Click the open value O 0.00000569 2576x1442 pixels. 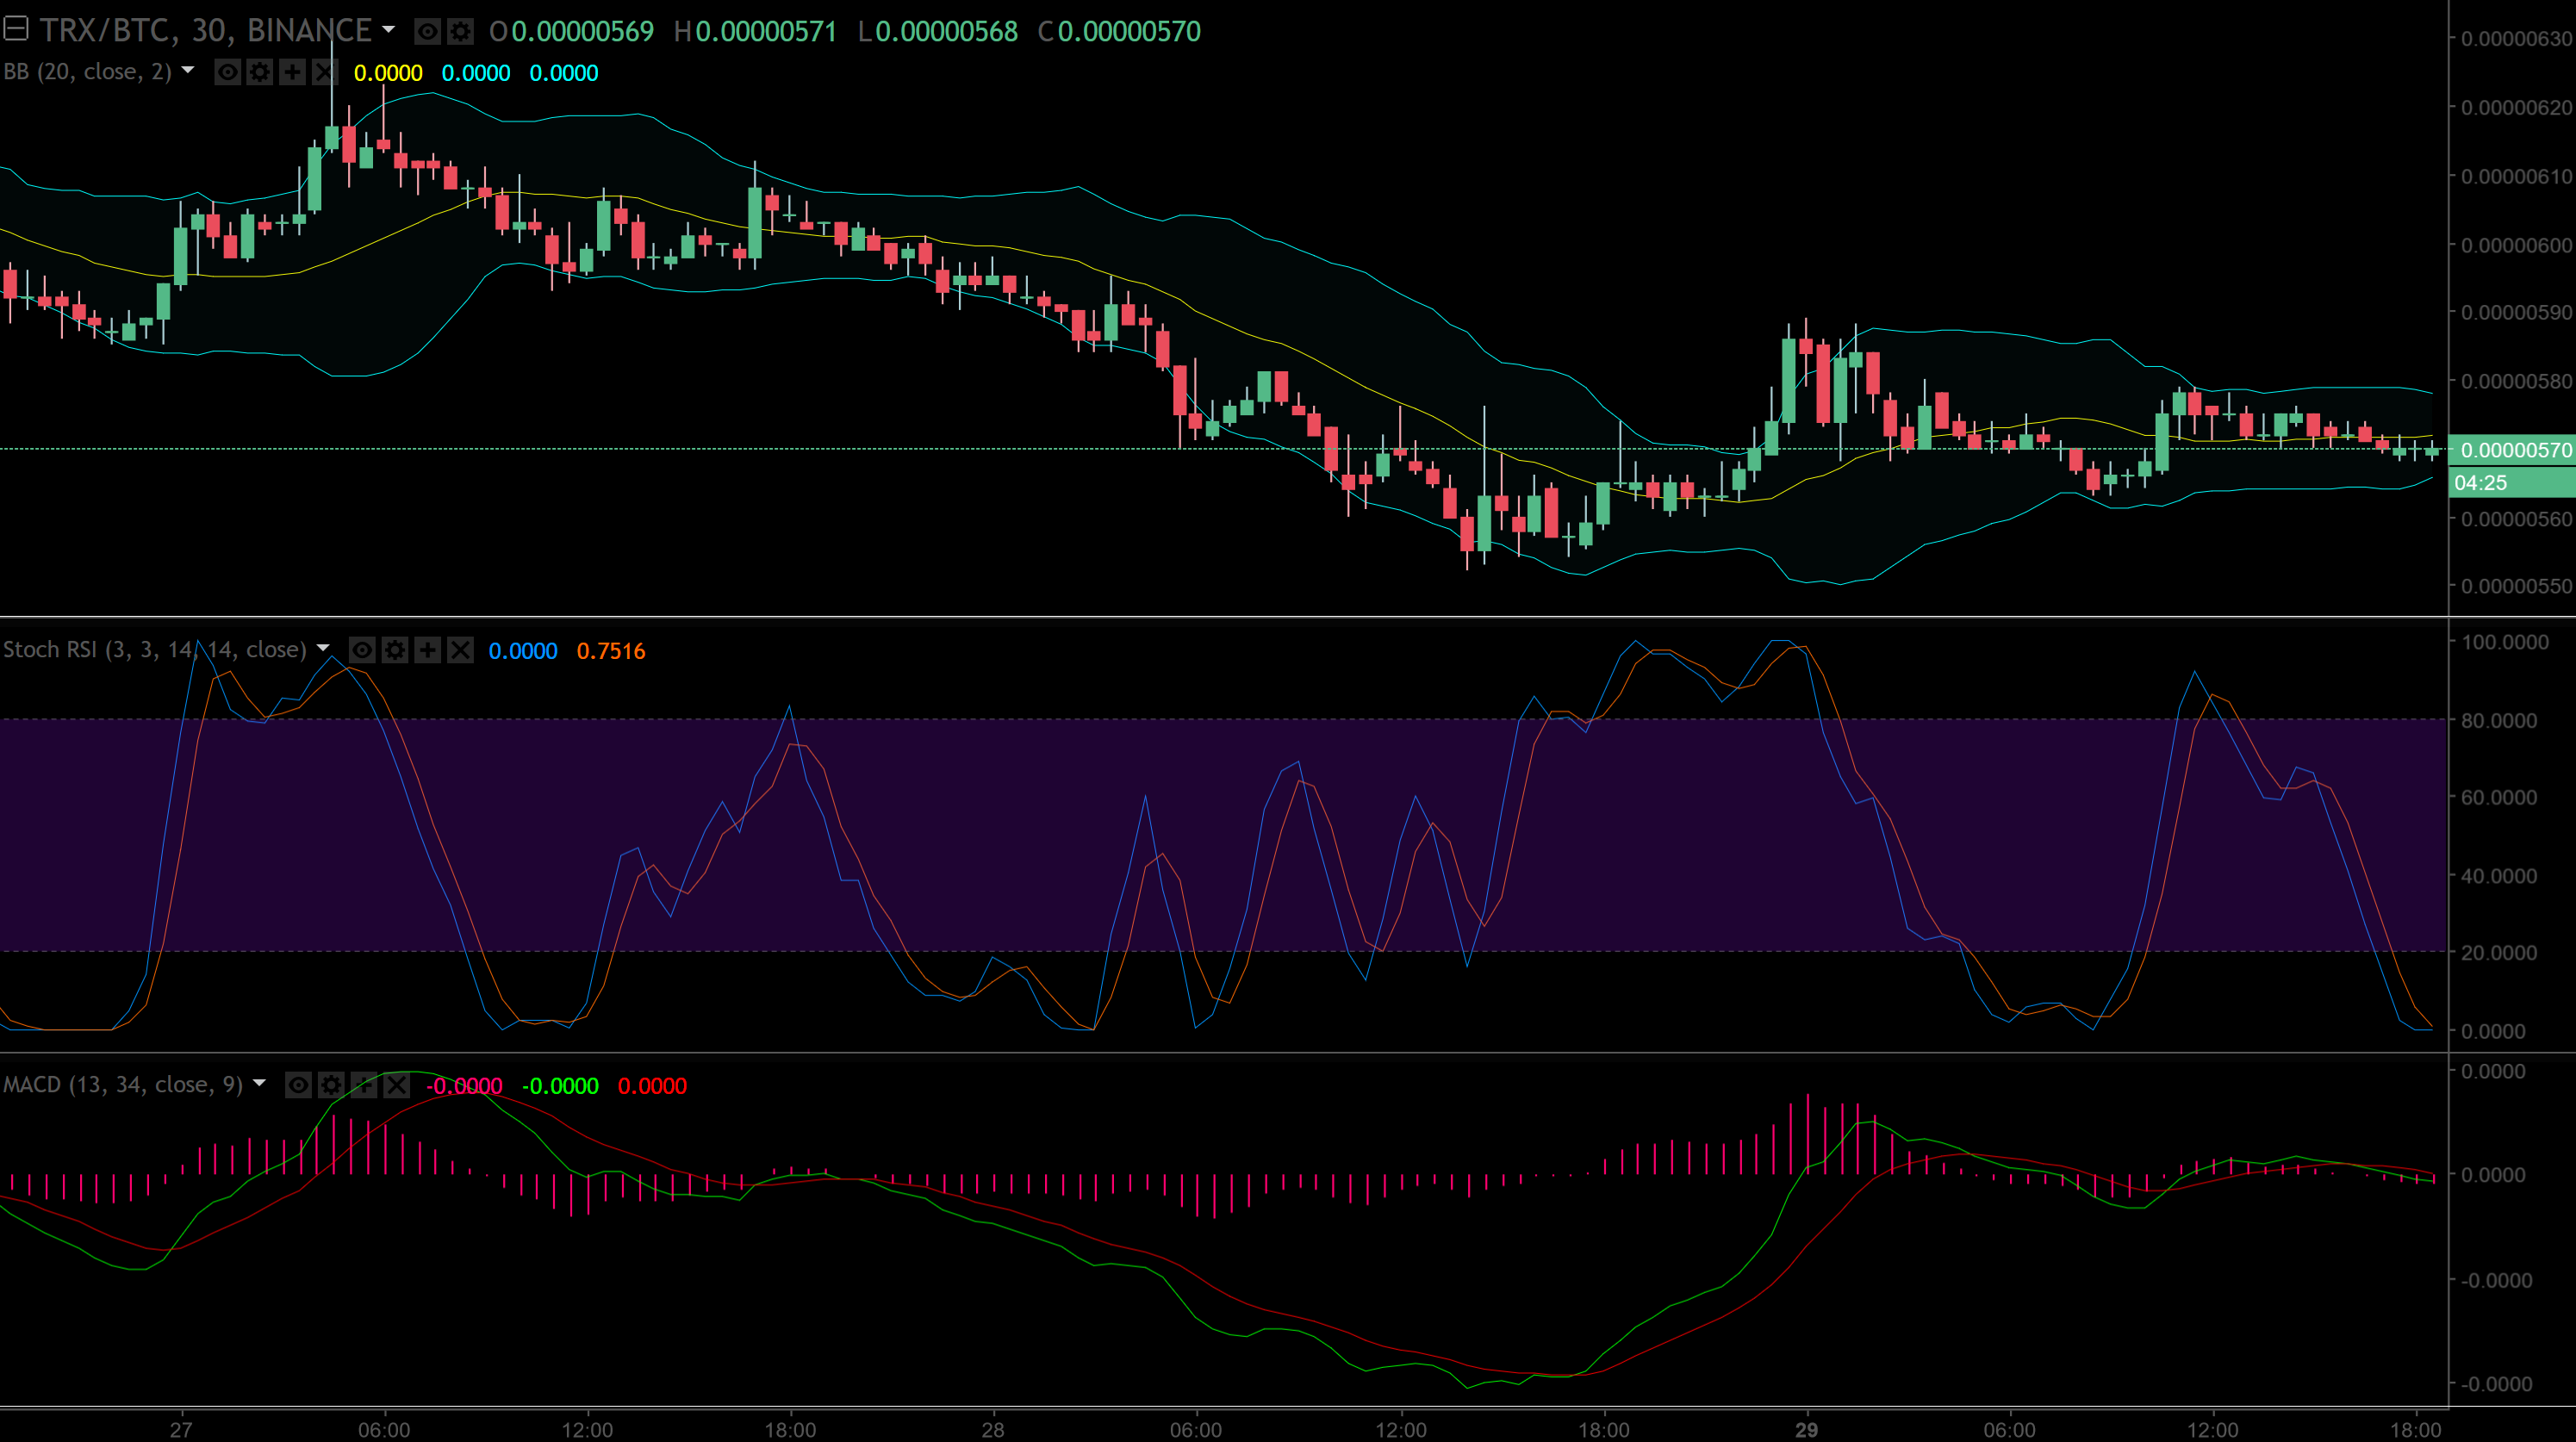click(571, 32)
